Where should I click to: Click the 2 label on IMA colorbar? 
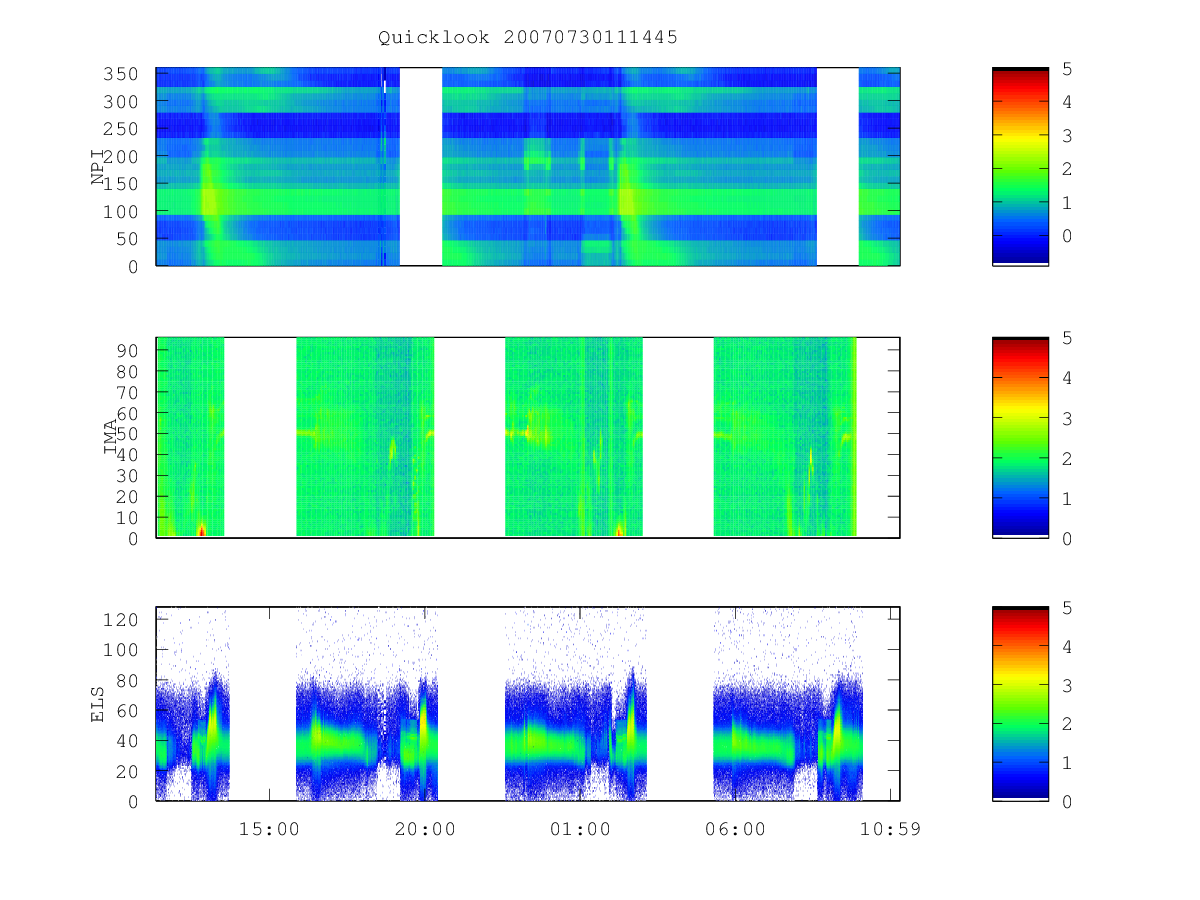click(x=1068, y=458)
